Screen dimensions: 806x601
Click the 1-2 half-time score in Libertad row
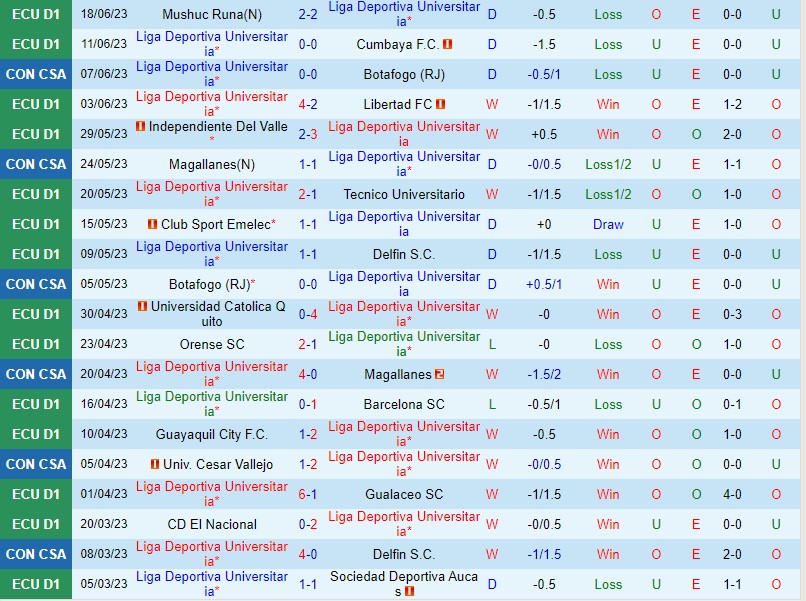coord(732,104)
